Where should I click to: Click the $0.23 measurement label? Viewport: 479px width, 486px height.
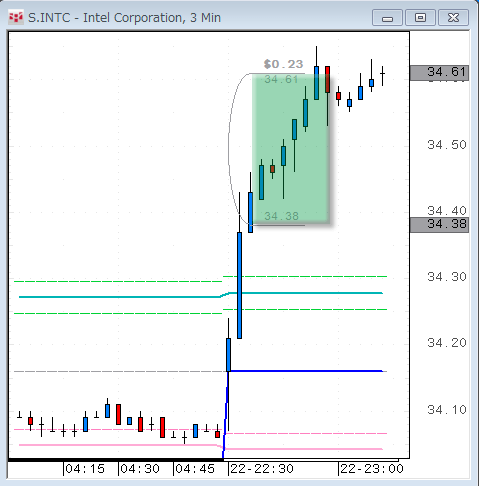tap(283, 64)
